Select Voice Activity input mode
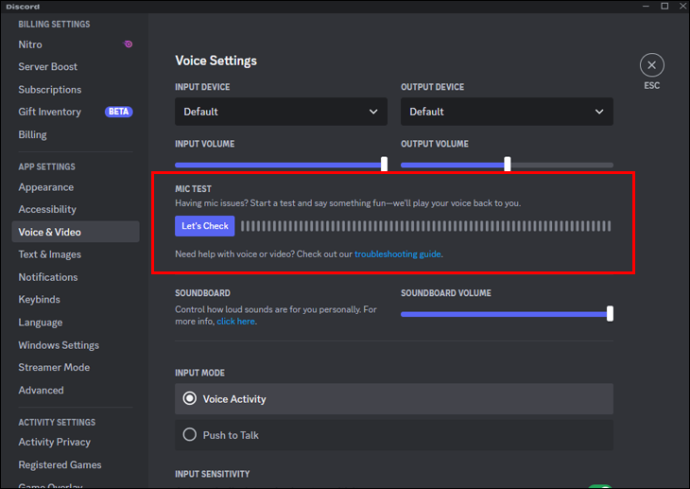Image resolution: width=690 pixels, height=489 pixels. [x=394, y=399]
